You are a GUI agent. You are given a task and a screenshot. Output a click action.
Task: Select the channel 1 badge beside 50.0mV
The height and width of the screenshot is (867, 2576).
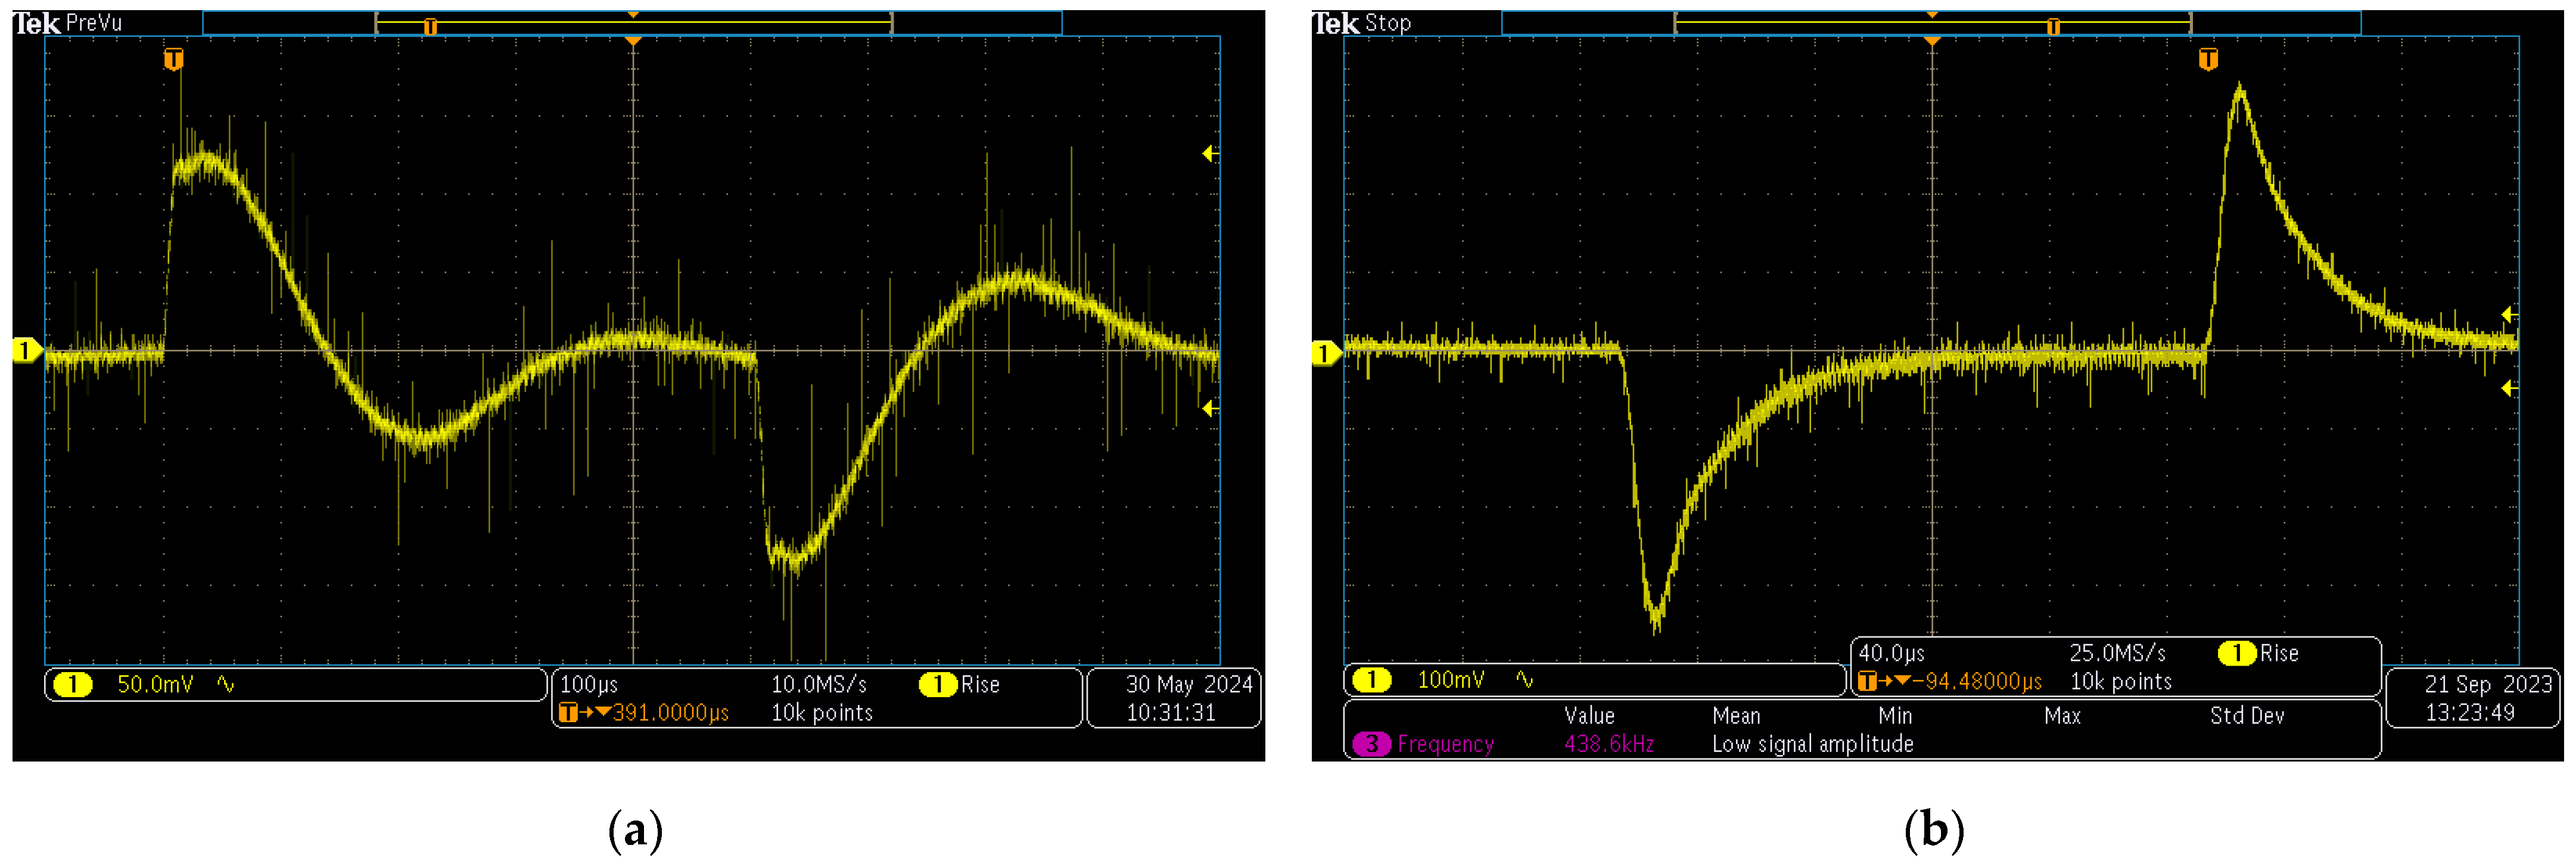click(x=72, y=685)
